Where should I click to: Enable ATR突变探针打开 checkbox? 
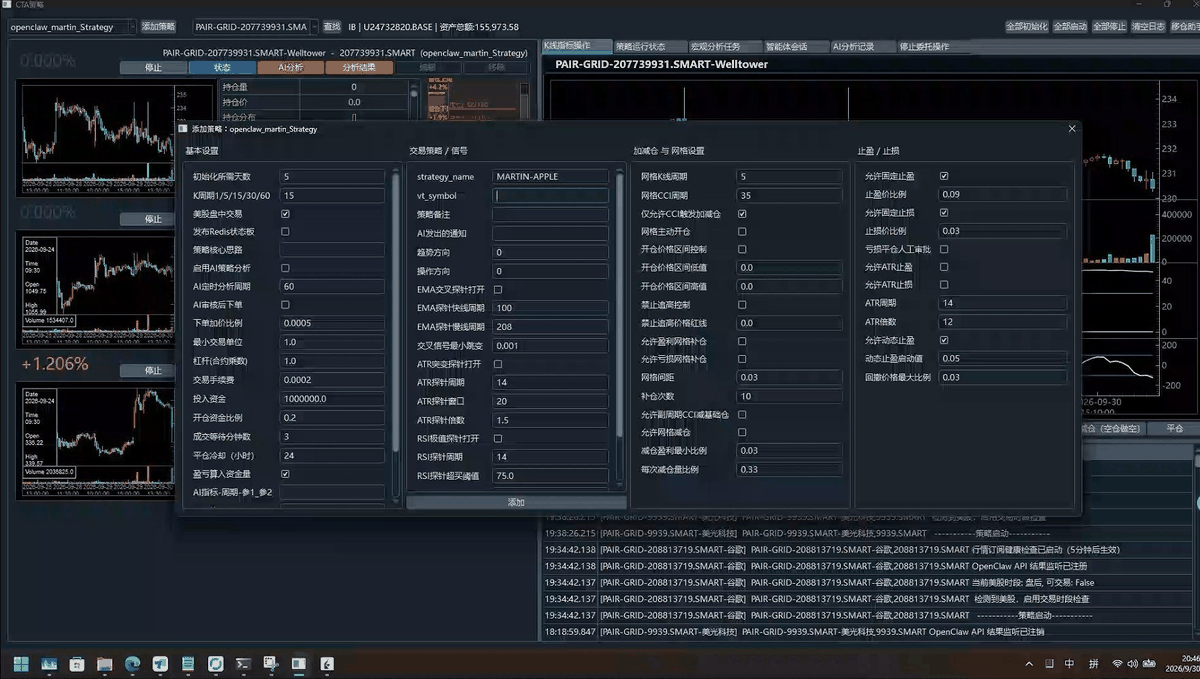[498, 364]
